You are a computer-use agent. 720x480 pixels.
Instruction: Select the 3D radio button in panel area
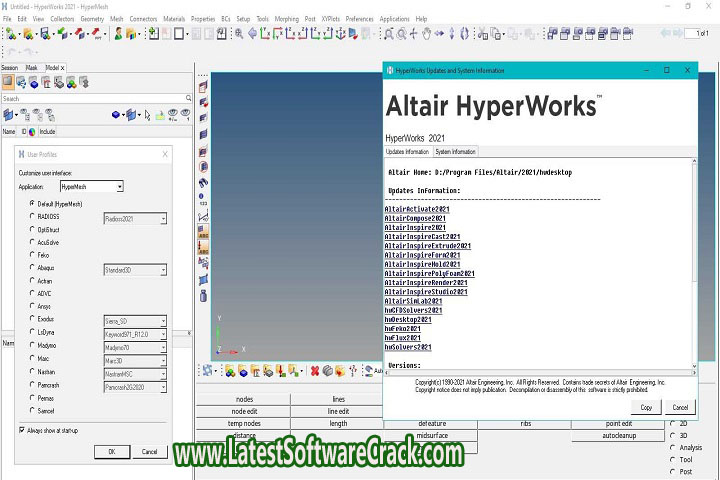point(673,435)
